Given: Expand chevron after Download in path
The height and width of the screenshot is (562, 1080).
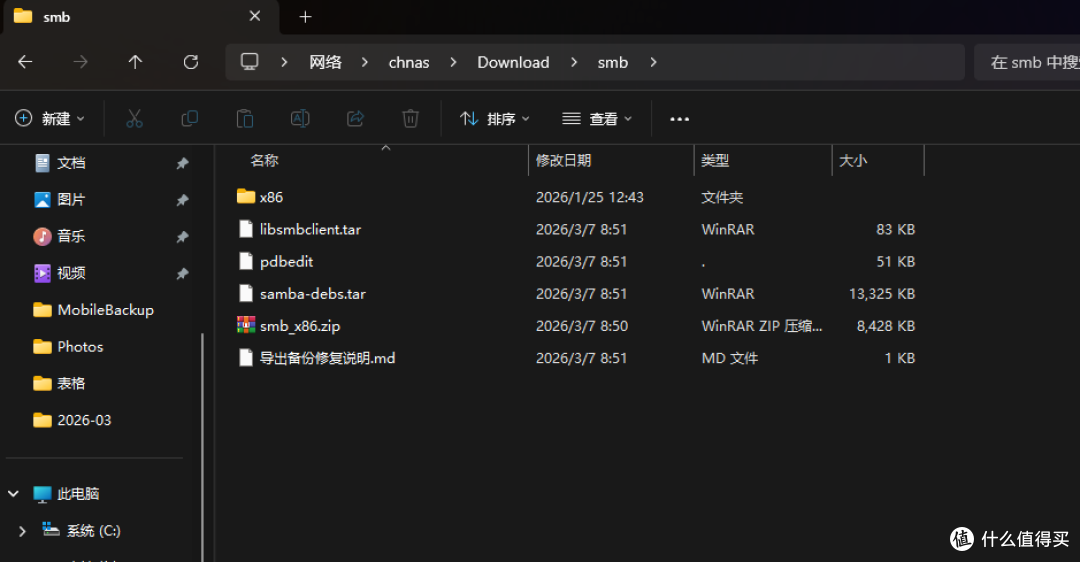Looking at the screenshot, I should coord(574,62).
